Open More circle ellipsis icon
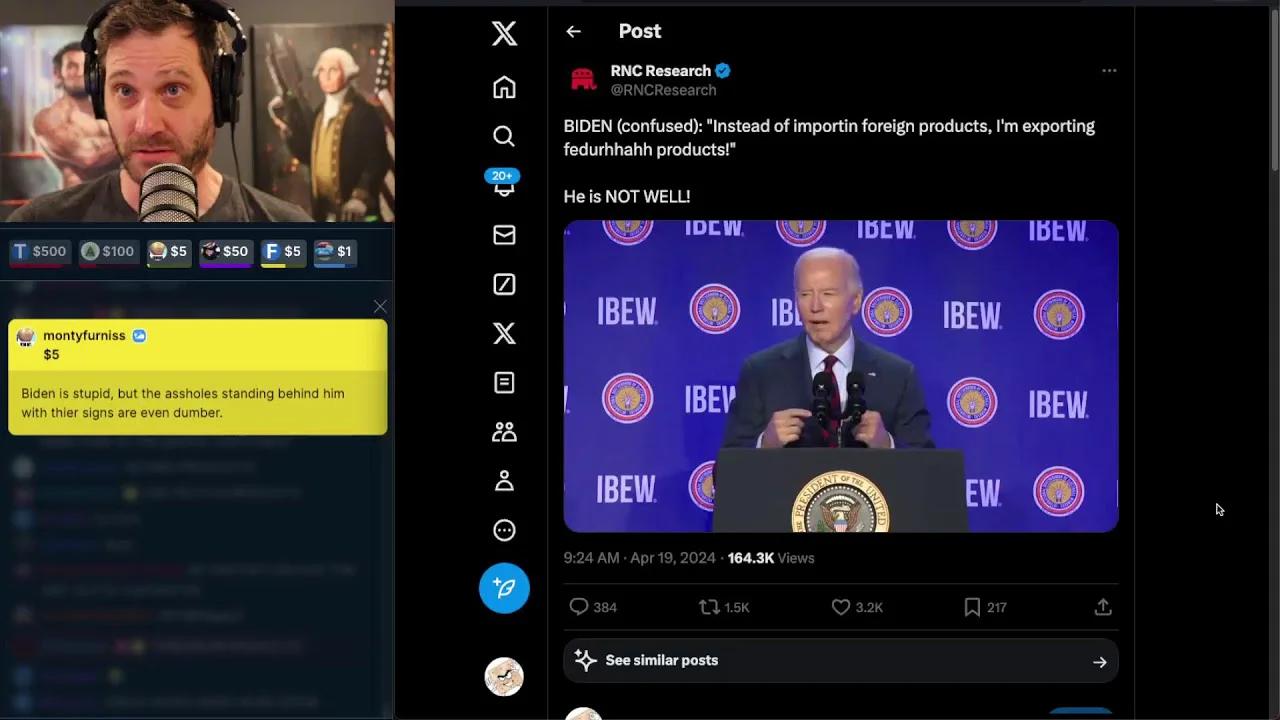This screenshot has height=720, width=1280. click(x=504, y=530)
